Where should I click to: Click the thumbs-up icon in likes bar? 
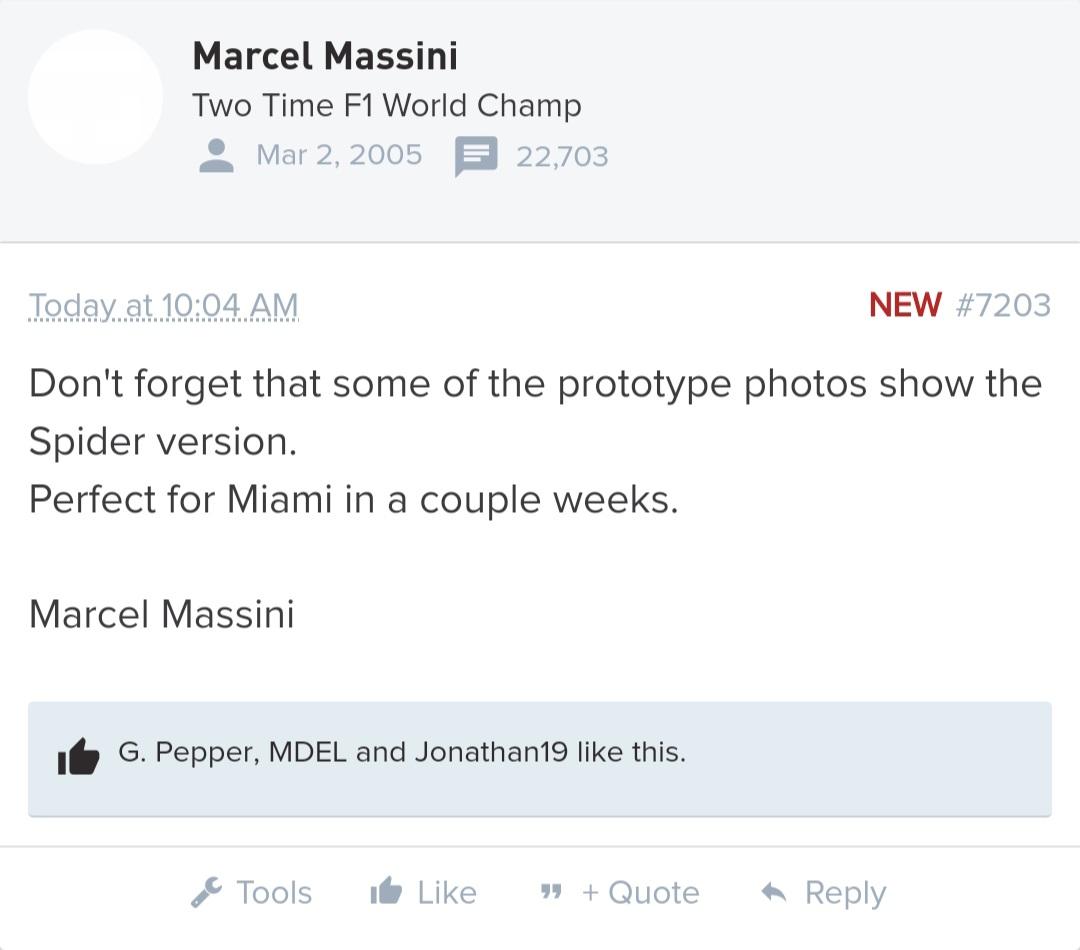[79, 756]
